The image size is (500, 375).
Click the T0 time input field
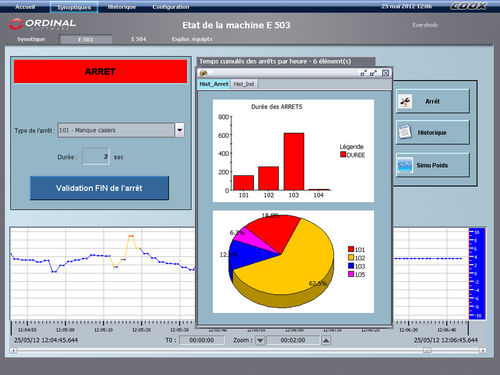[202, 340]
